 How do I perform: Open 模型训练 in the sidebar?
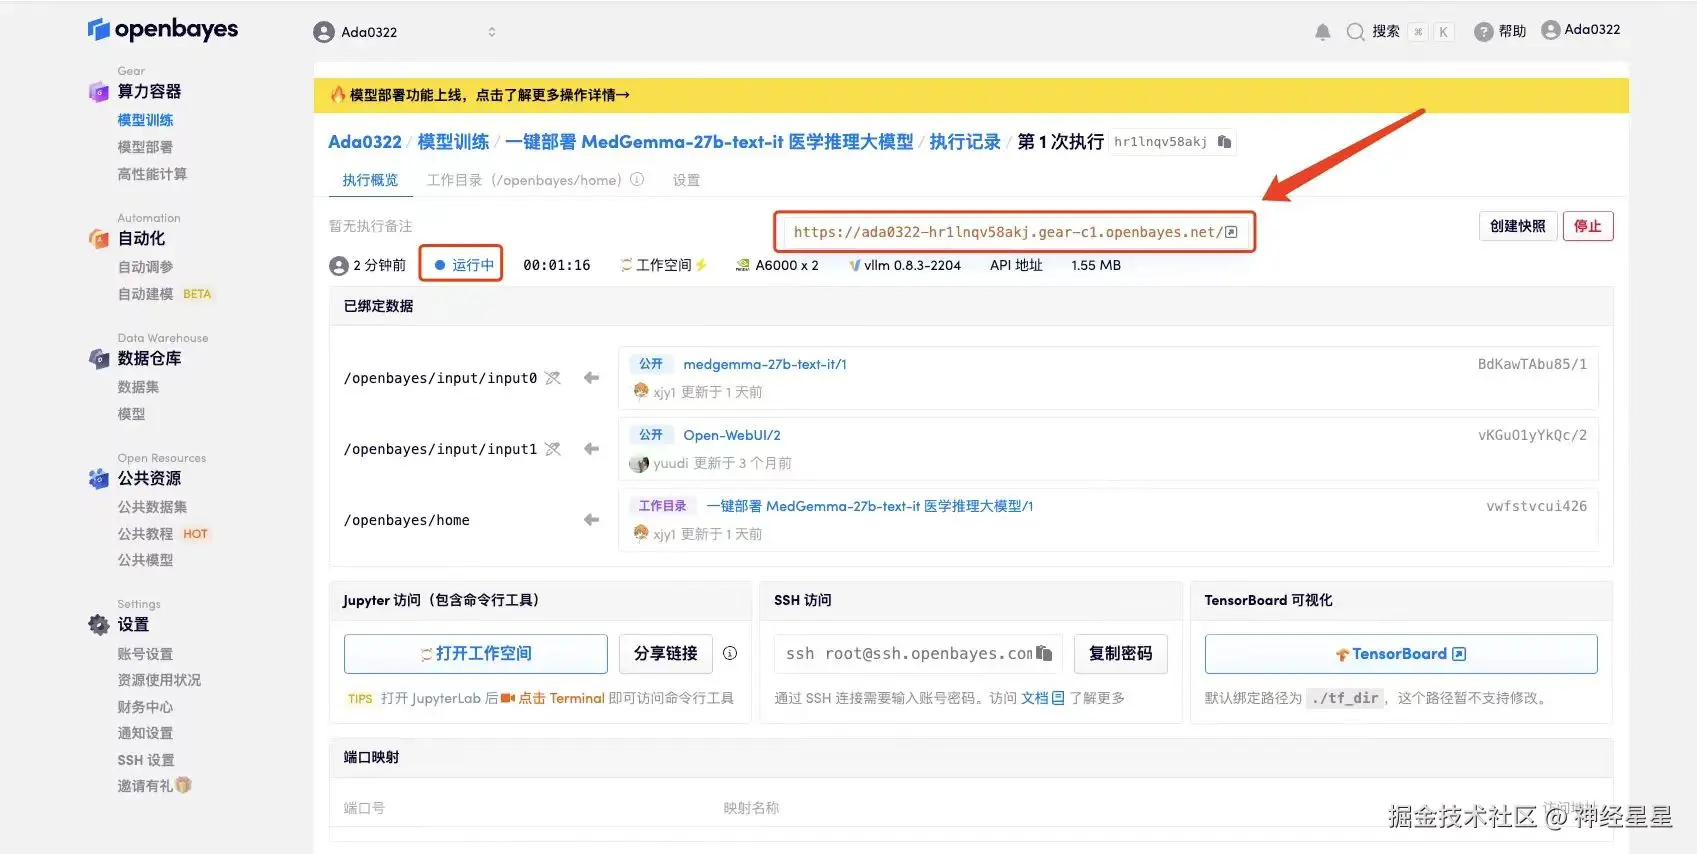(145, 120)
